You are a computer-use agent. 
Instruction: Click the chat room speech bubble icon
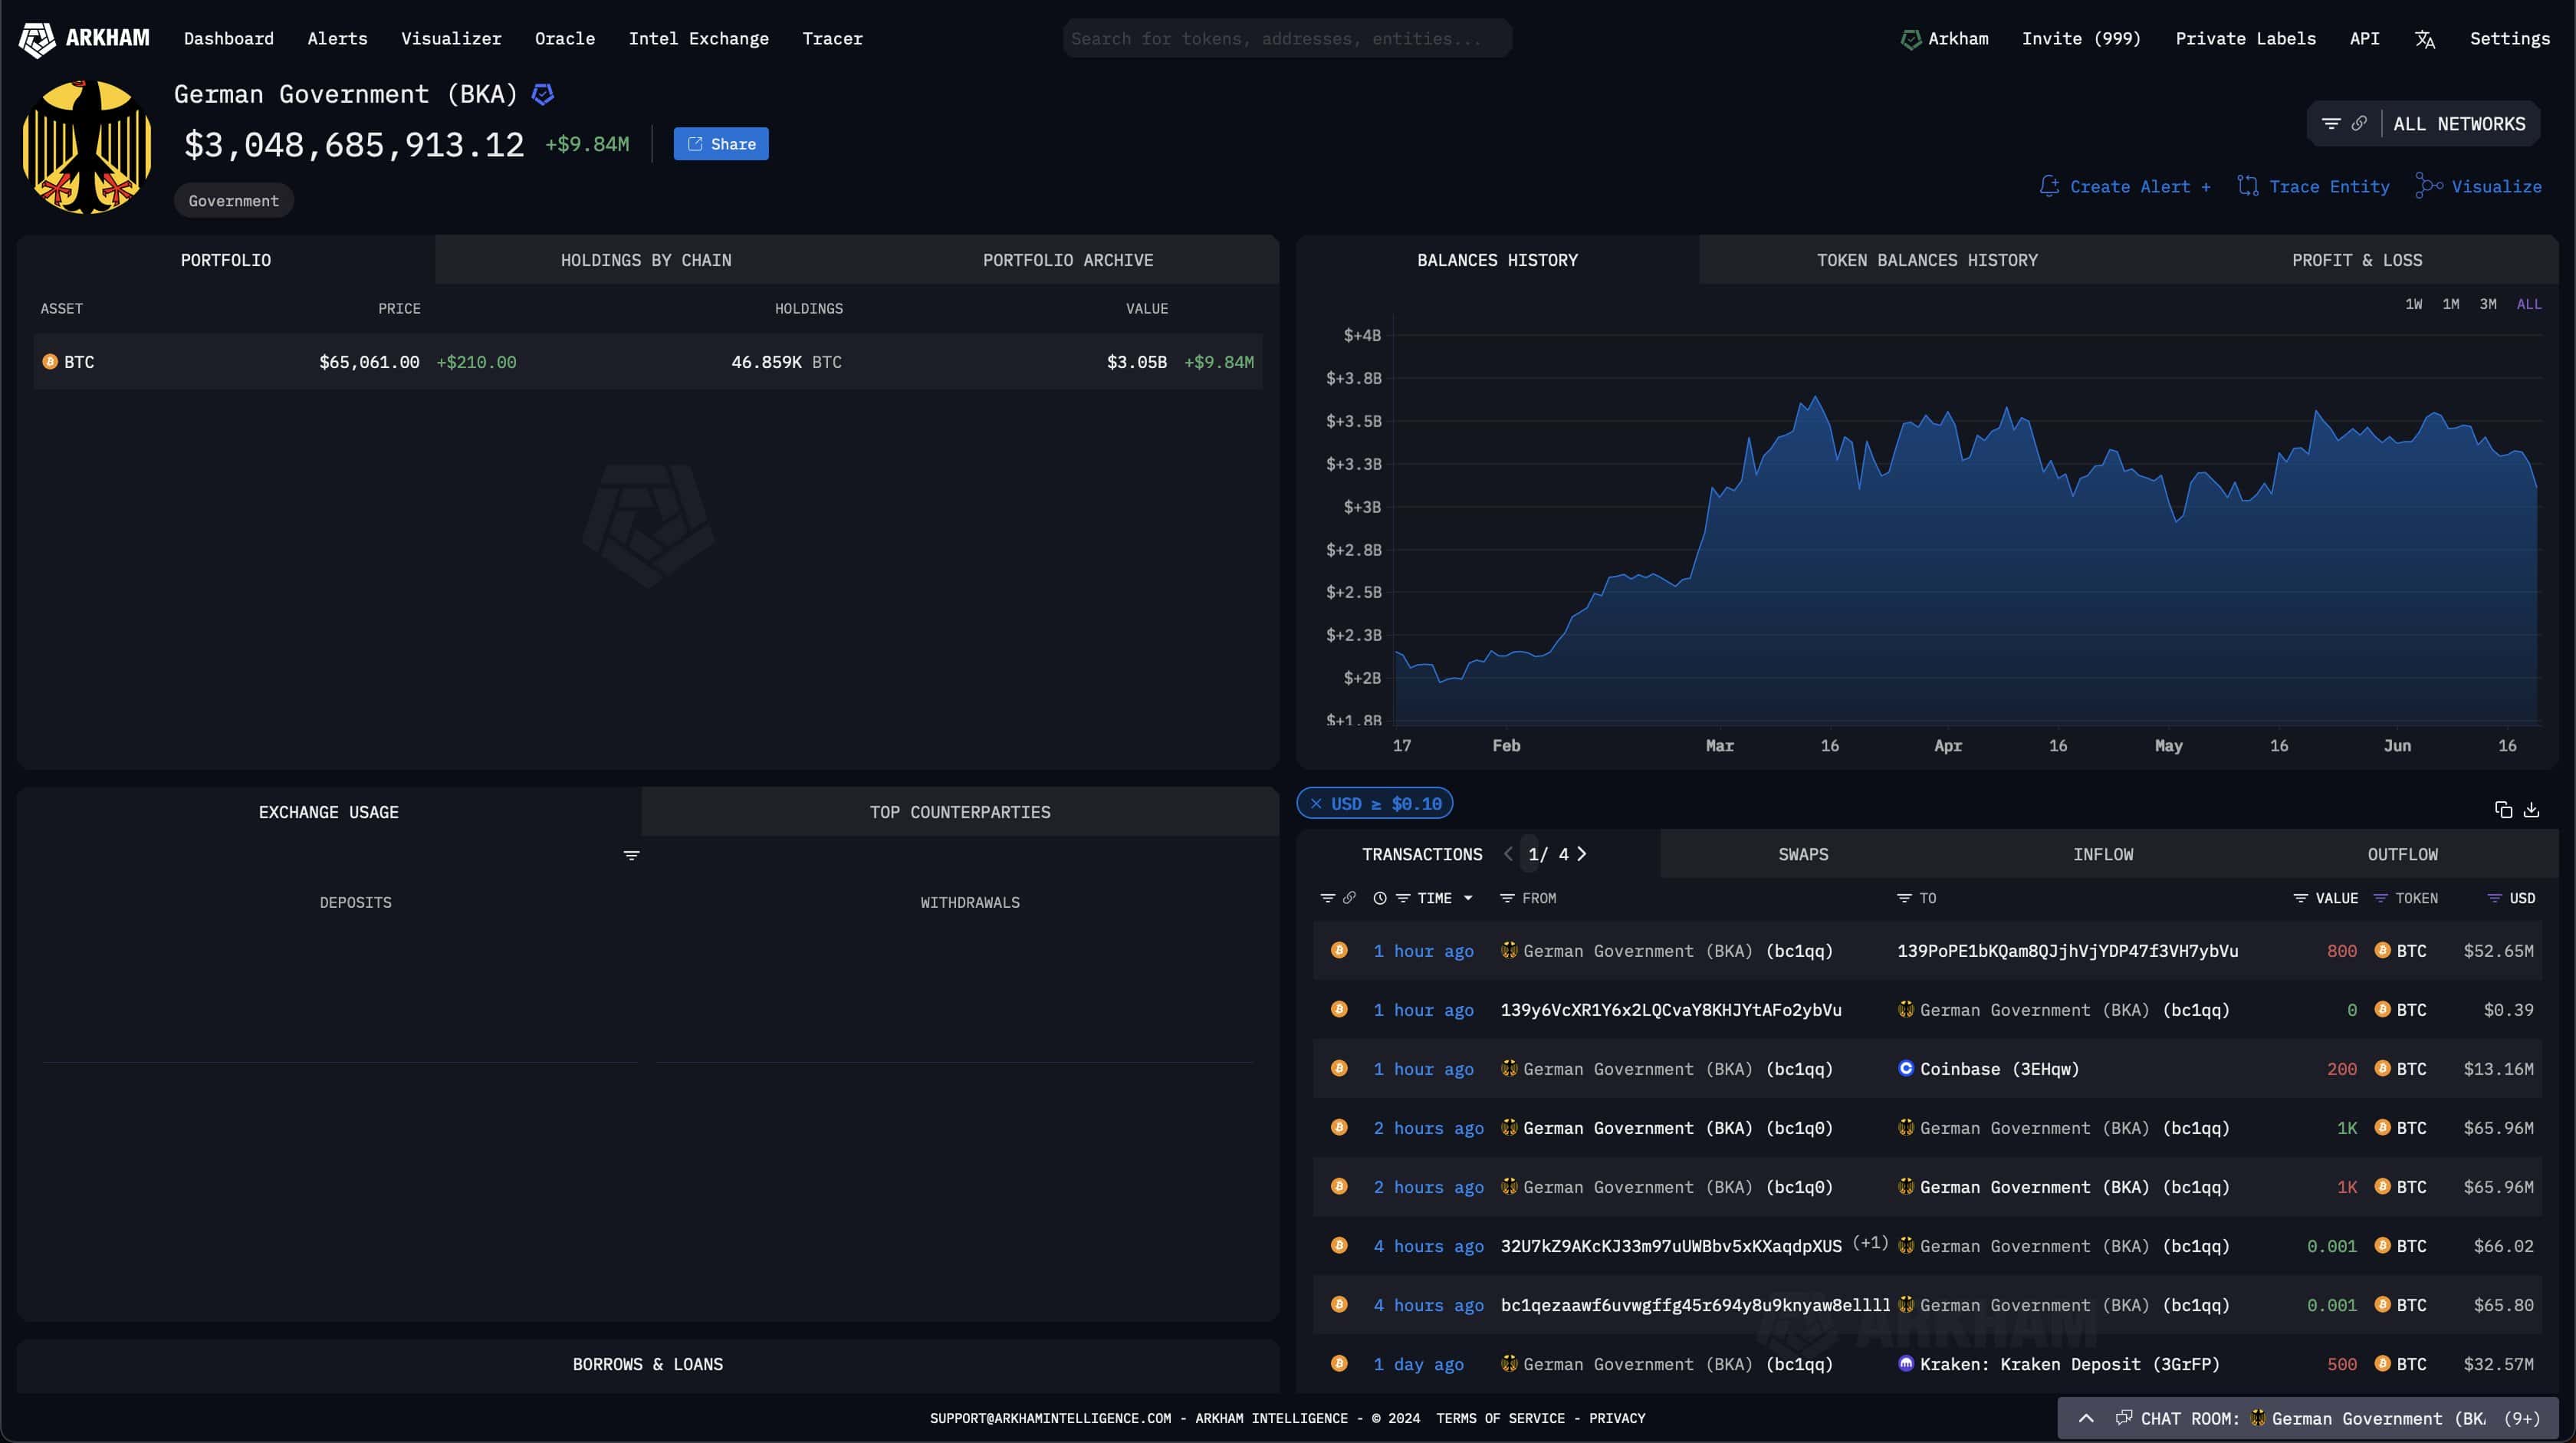2124,1418
